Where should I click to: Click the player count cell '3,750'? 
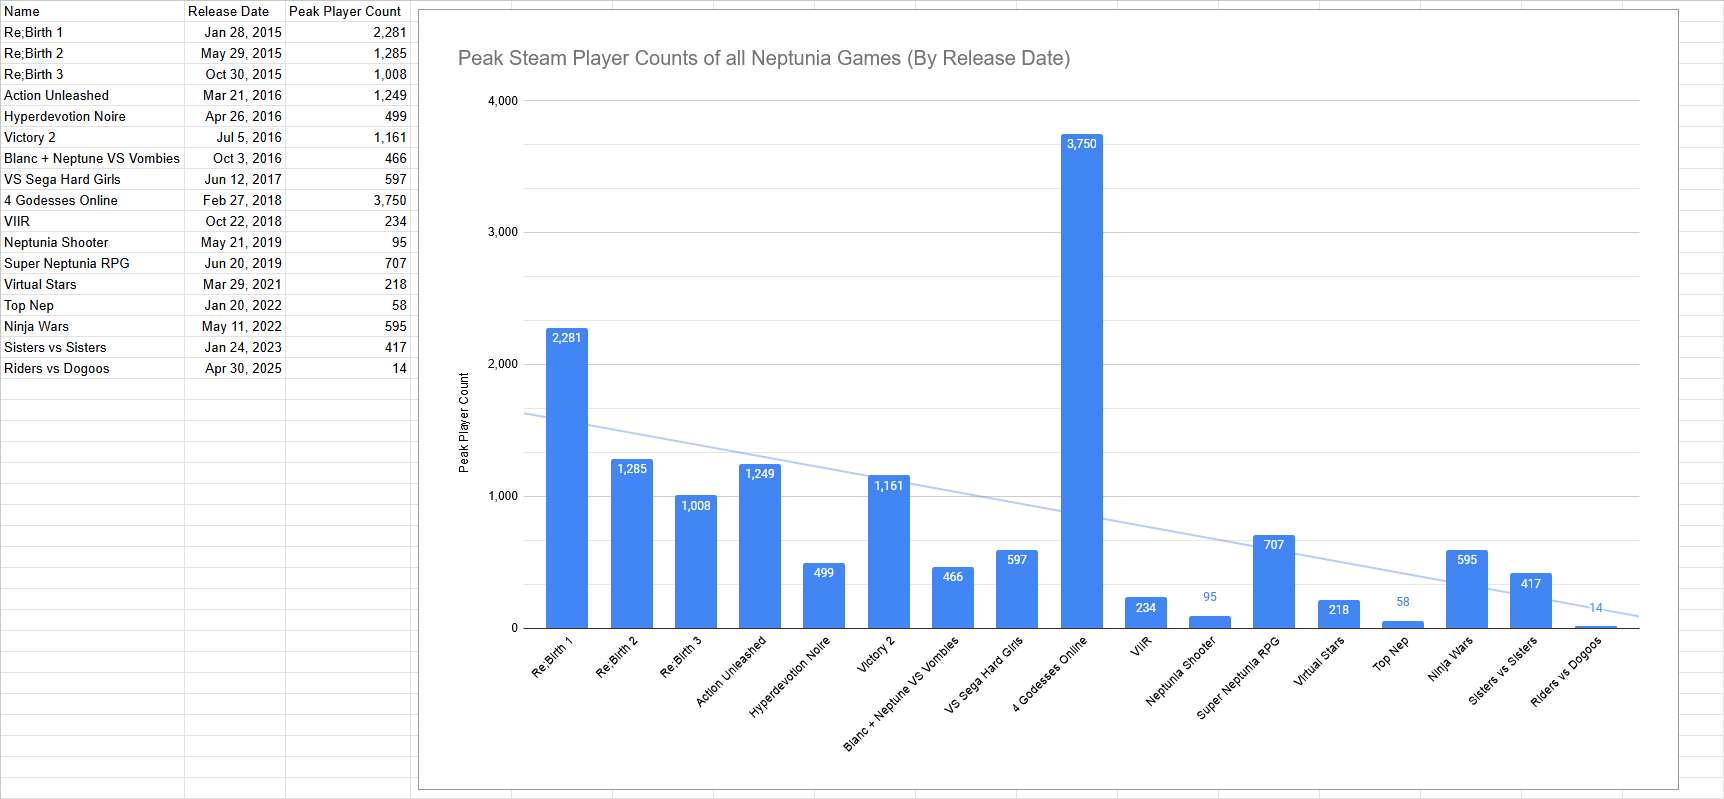(348, 200)
